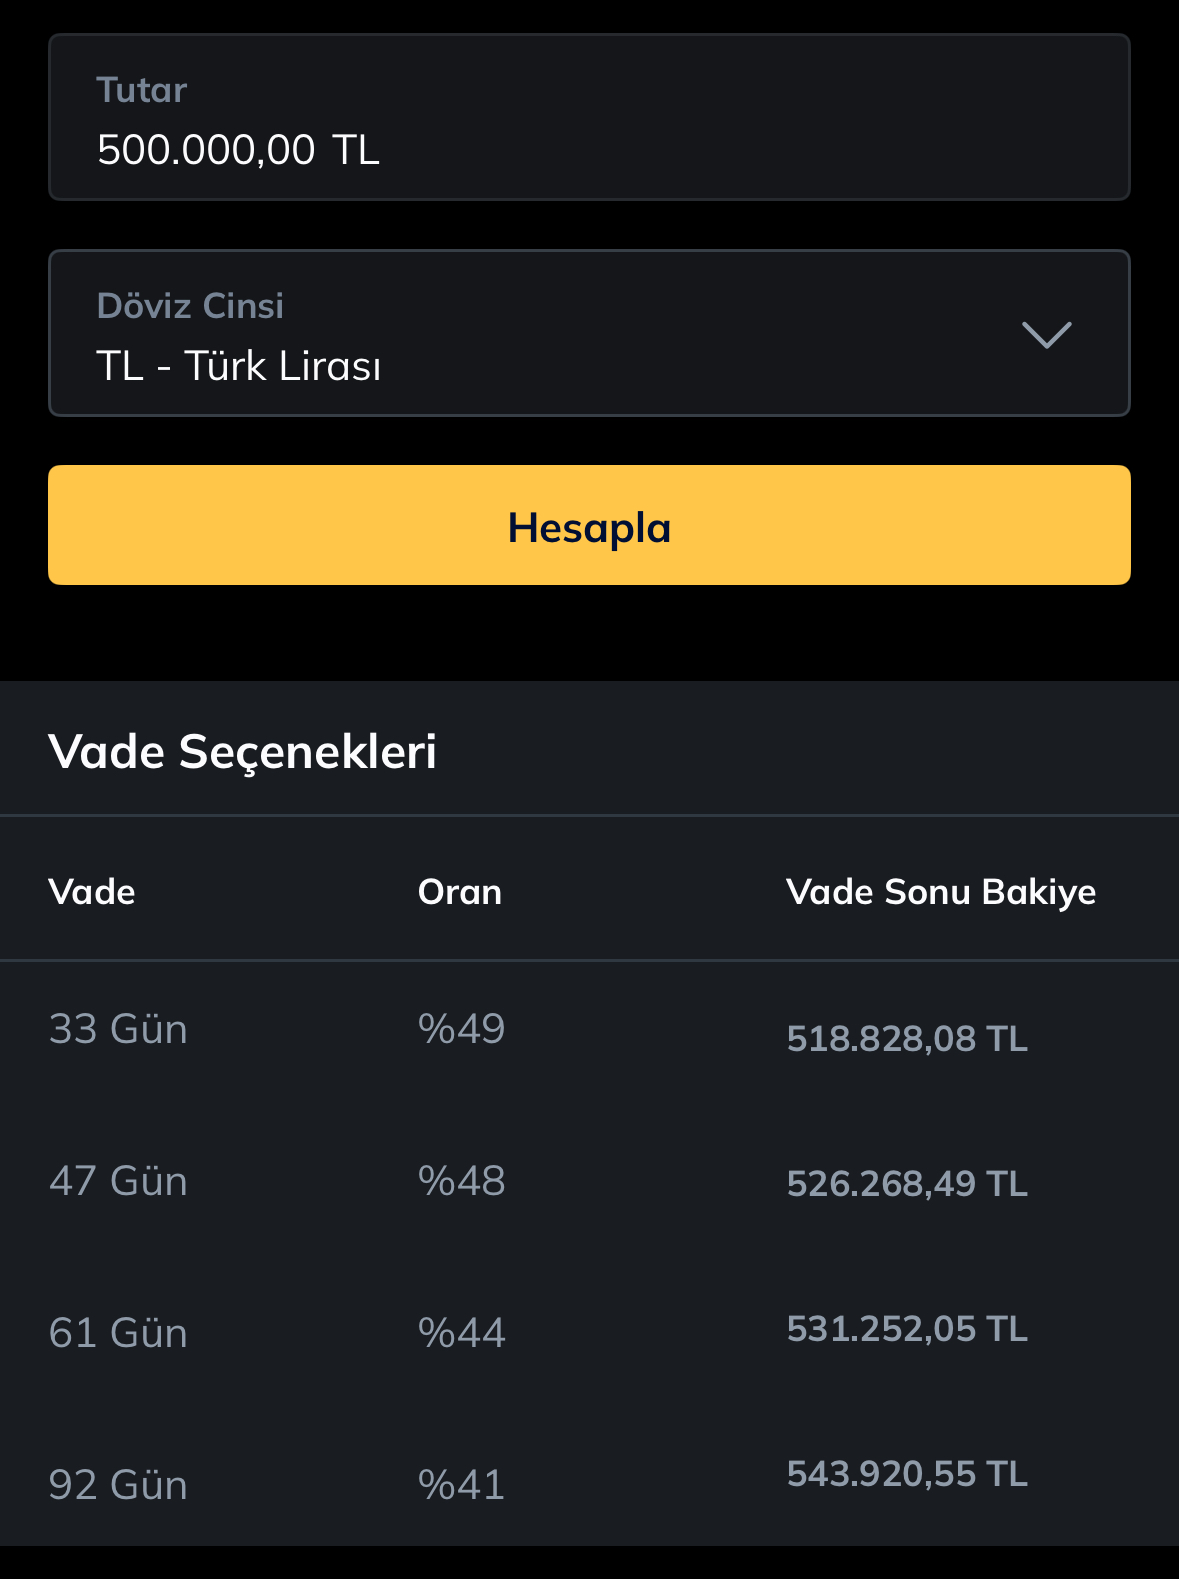Click the Vade Sonu Bakiye column header
The height and width of the screenshot is (1579, 1179).
coord(941,892)
